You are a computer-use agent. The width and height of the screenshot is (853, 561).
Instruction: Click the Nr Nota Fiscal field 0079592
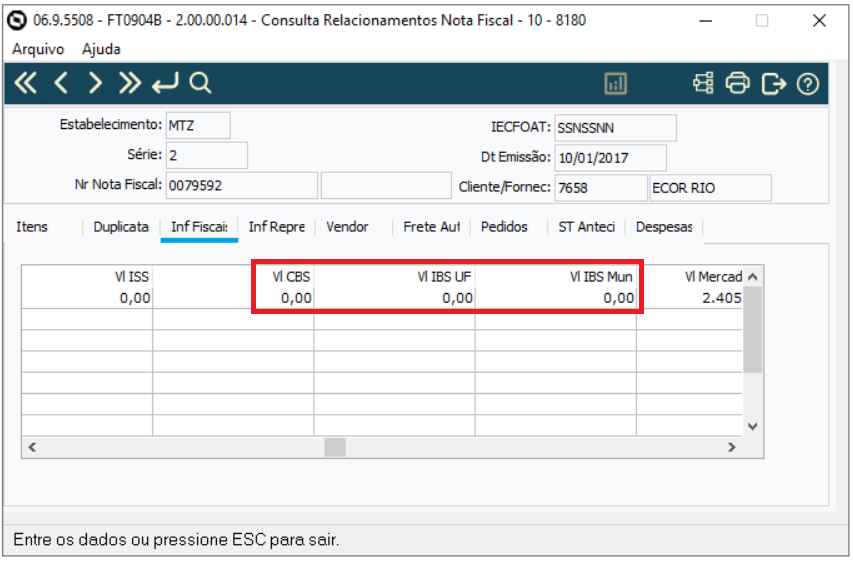[242, 186]
